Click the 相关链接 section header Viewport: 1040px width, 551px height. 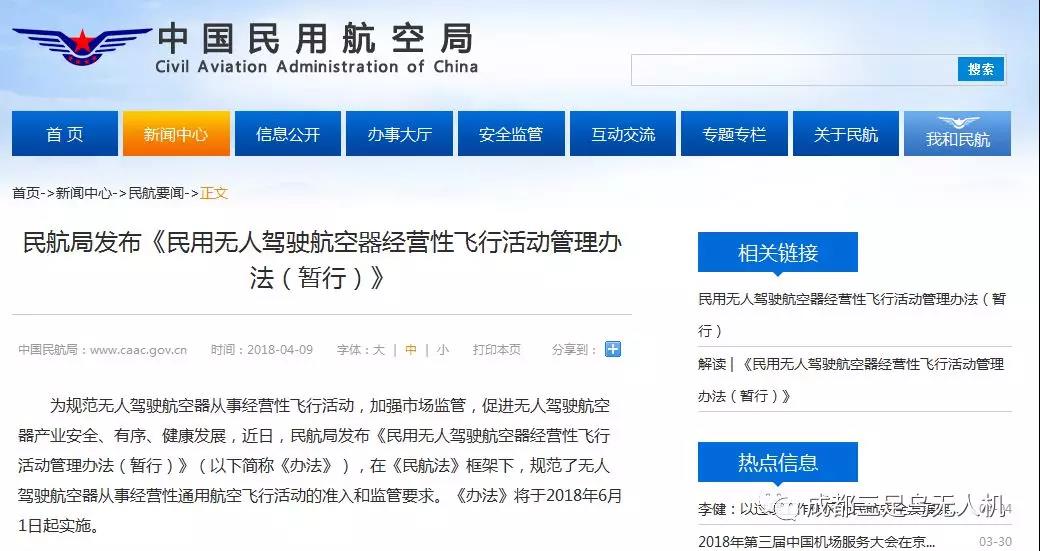point(778,252)
